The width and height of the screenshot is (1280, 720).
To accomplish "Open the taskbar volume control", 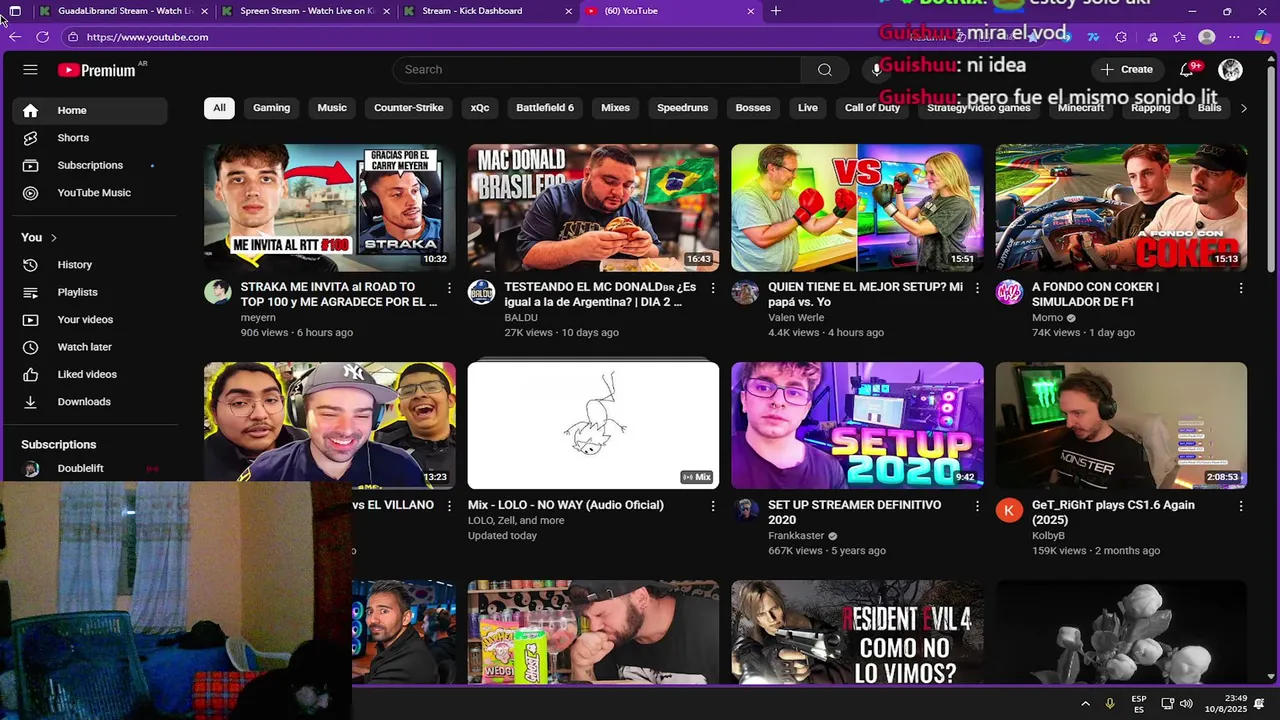I will coord(1186,704).
